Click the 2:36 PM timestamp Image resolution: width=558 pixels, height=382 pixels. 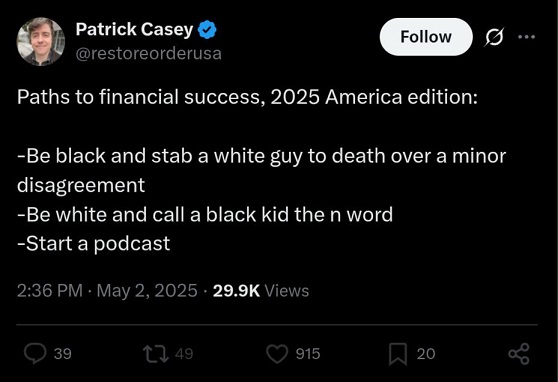pos(50,291)
